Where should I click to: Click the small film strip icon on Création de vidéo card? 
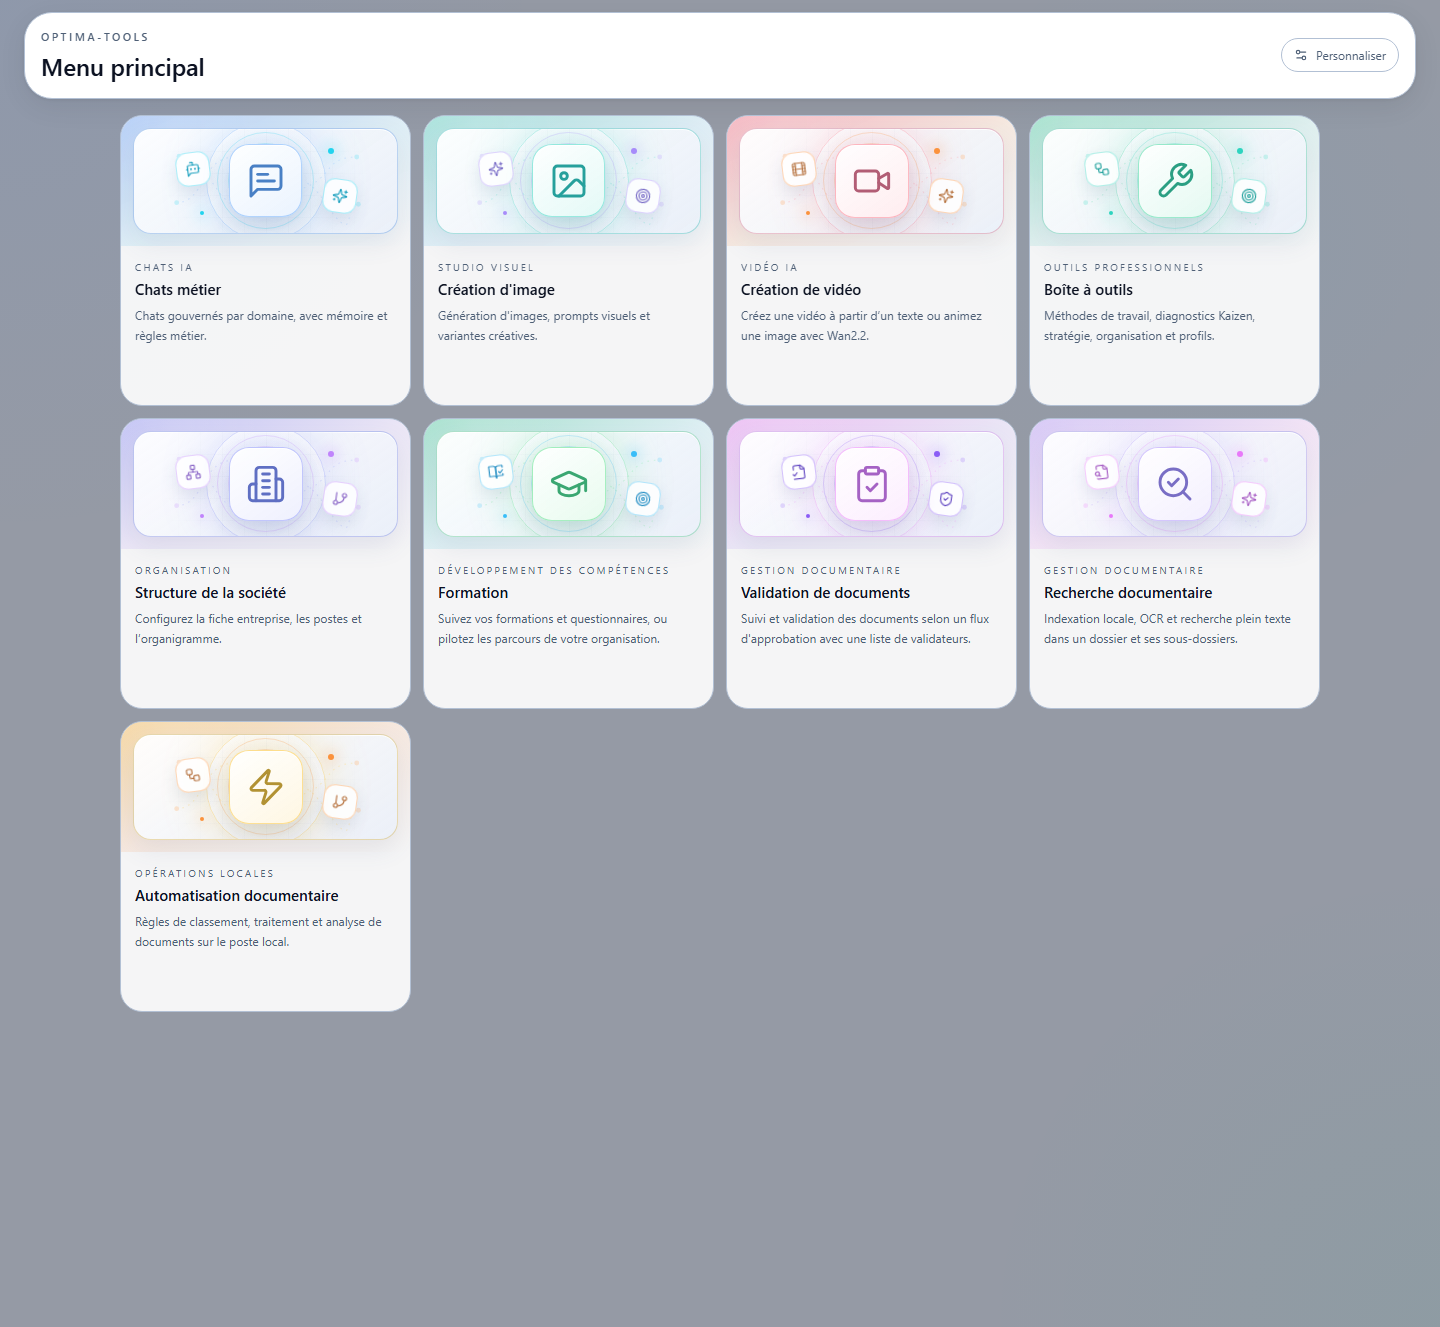pyautogui.click(x=798, y=169)
